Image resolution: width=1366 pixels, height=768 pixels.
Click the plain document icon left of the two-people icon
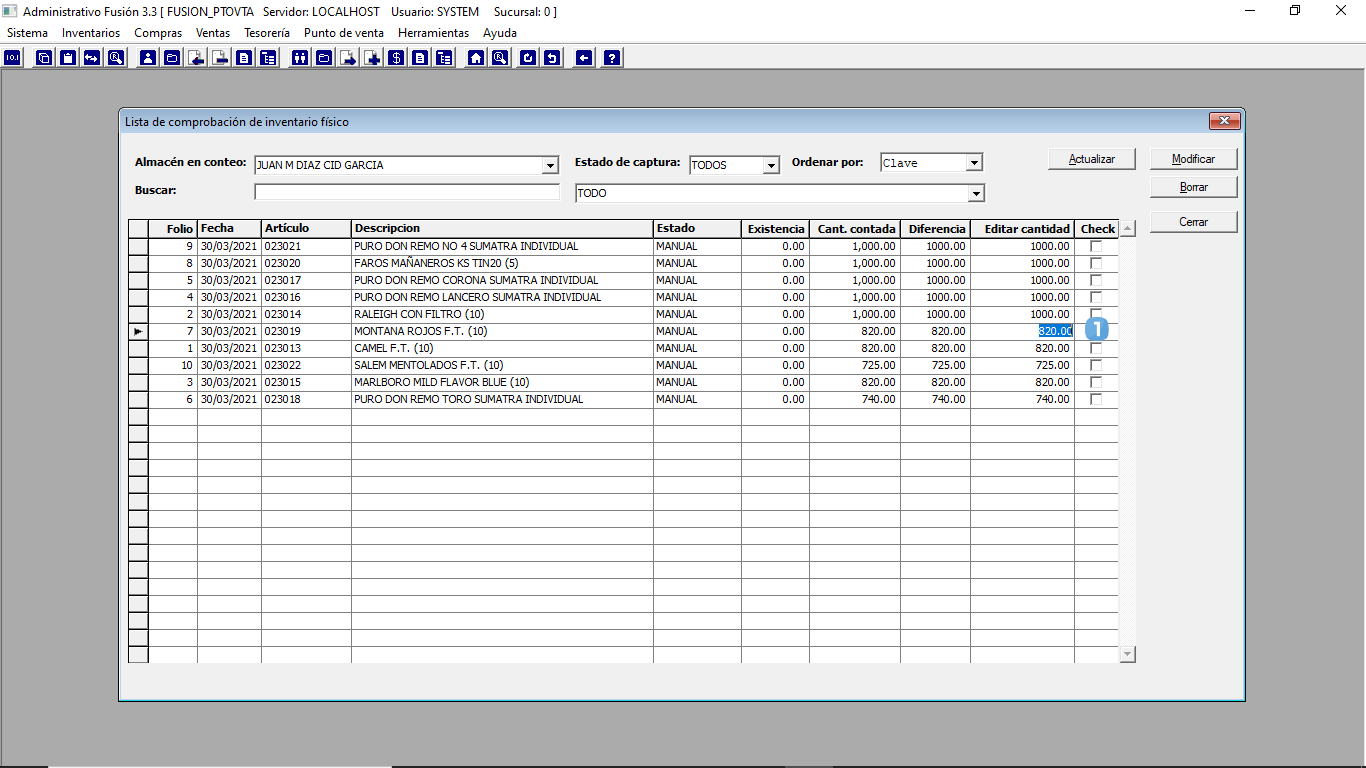point(244,58)
